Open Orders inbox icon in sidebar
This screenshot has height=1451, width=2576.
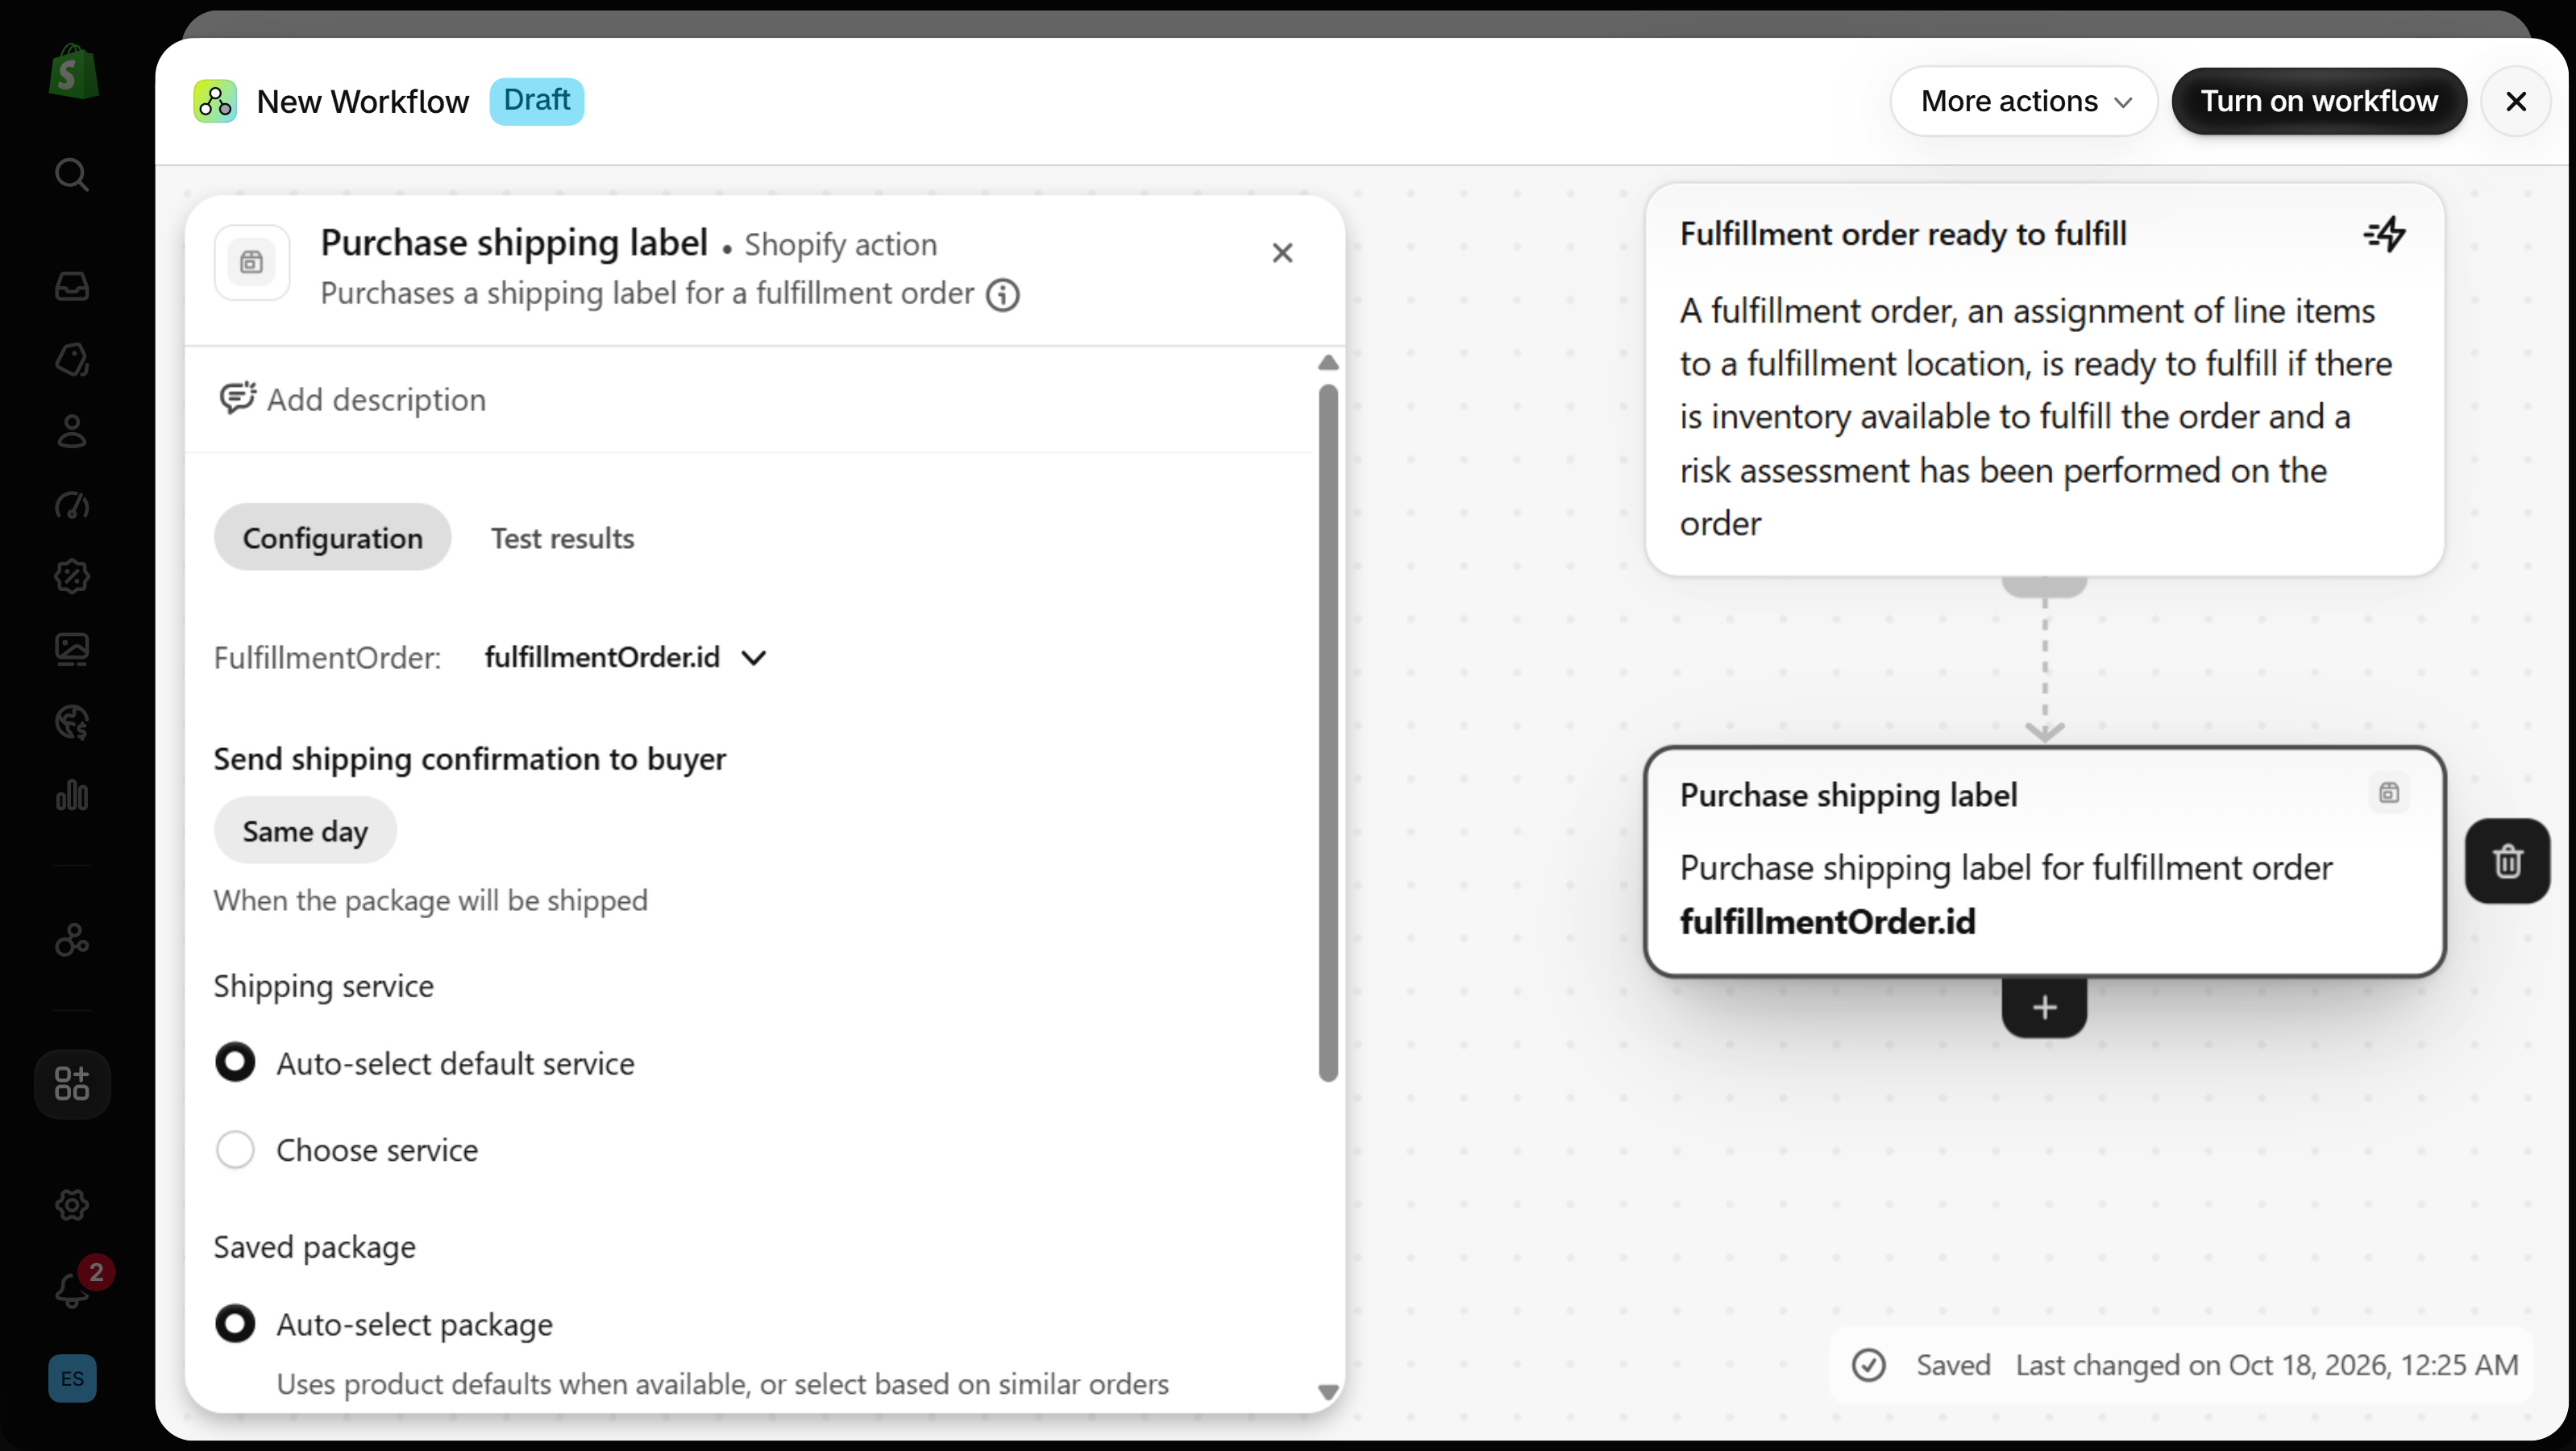[72, 286]
